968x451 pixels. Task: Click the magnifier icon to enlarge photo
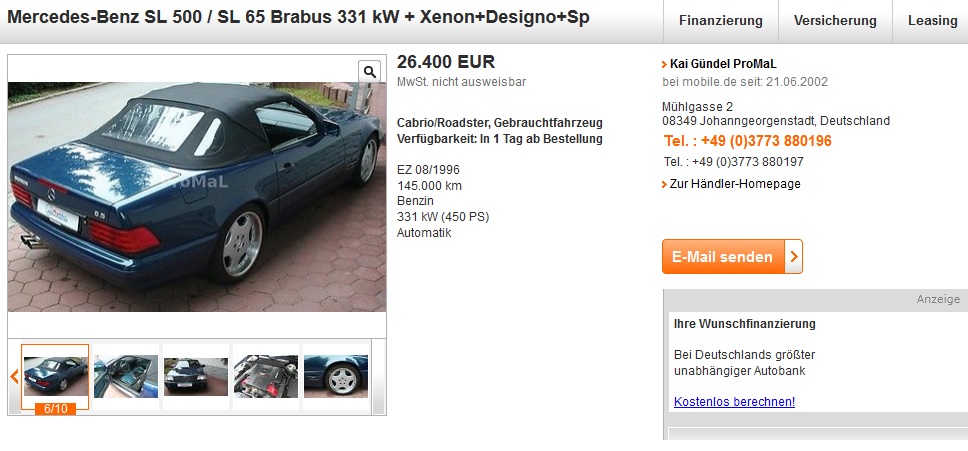[x=369, y=72]
